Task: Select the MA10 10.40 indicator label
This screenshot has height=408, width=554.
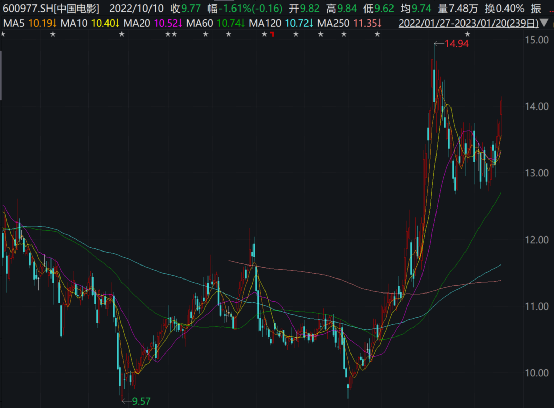Action: 90,24
